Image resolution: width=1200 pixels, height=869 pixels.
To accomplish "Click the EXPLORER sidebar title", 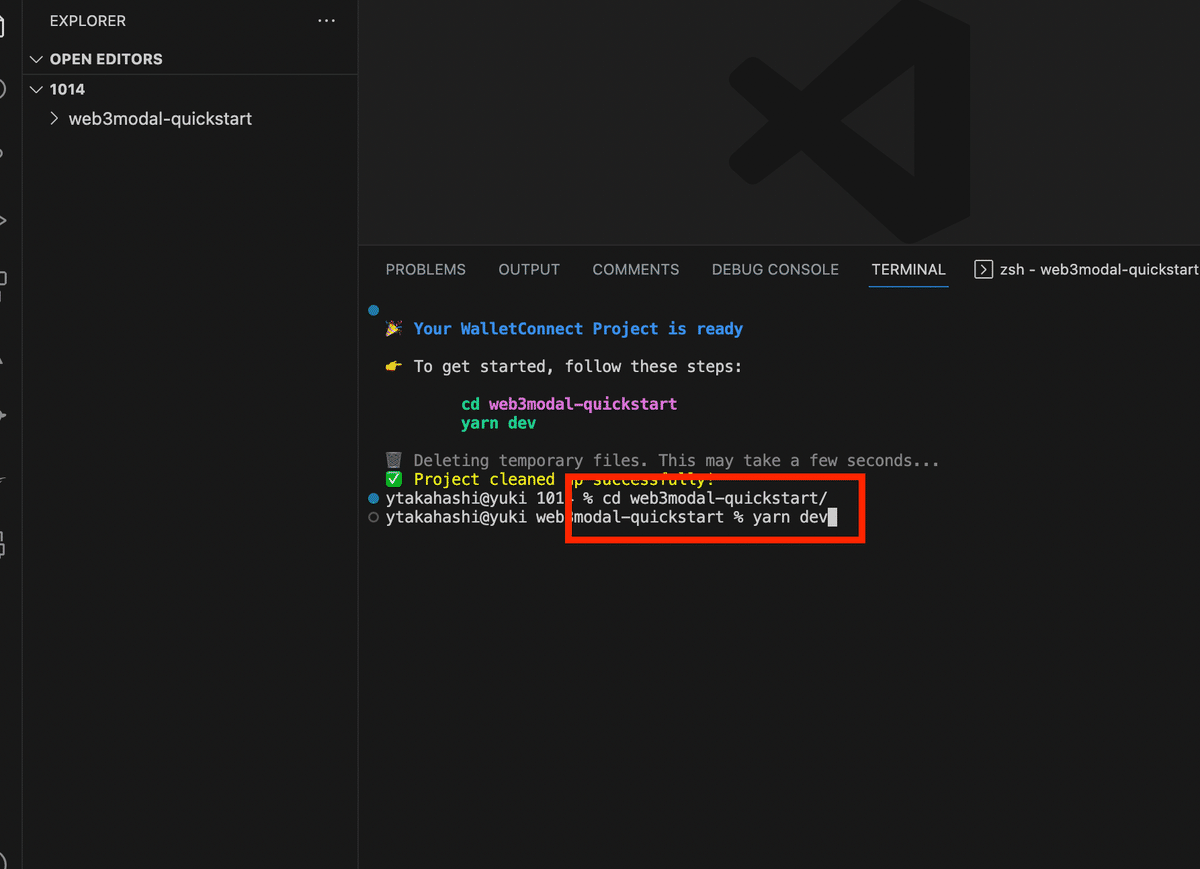I will tap(88, 21).
